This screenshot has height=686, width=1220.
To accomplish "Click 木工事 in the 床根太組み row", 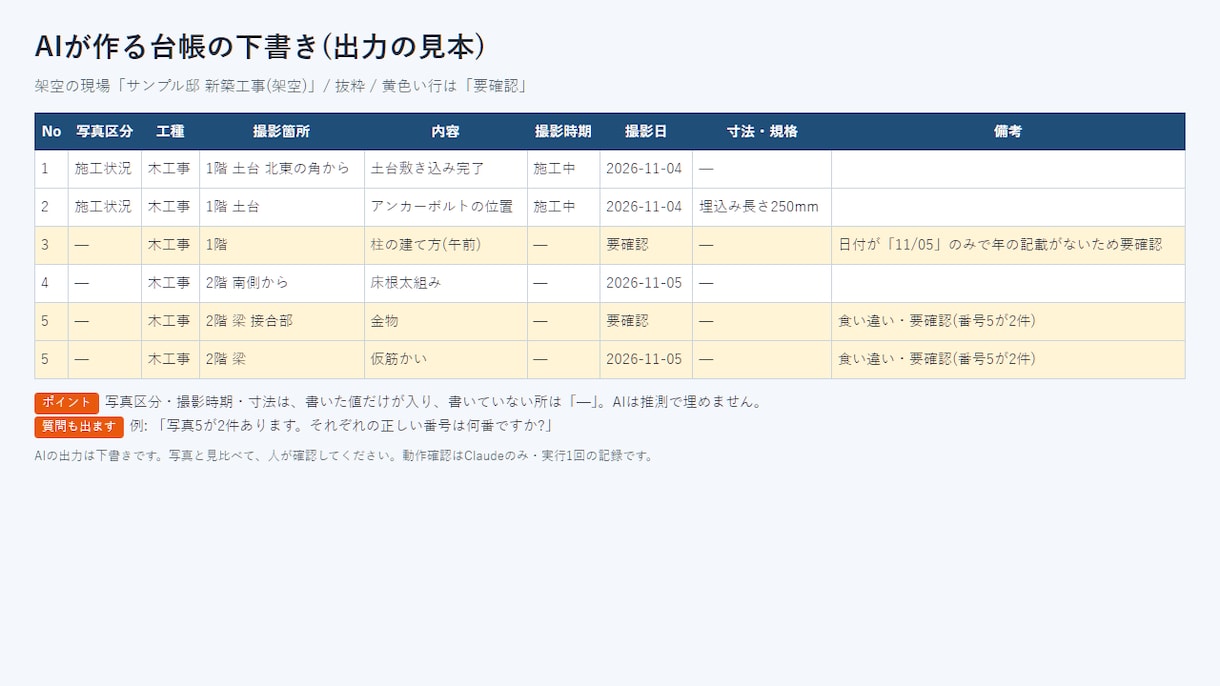I will click(x=169, y=283).
